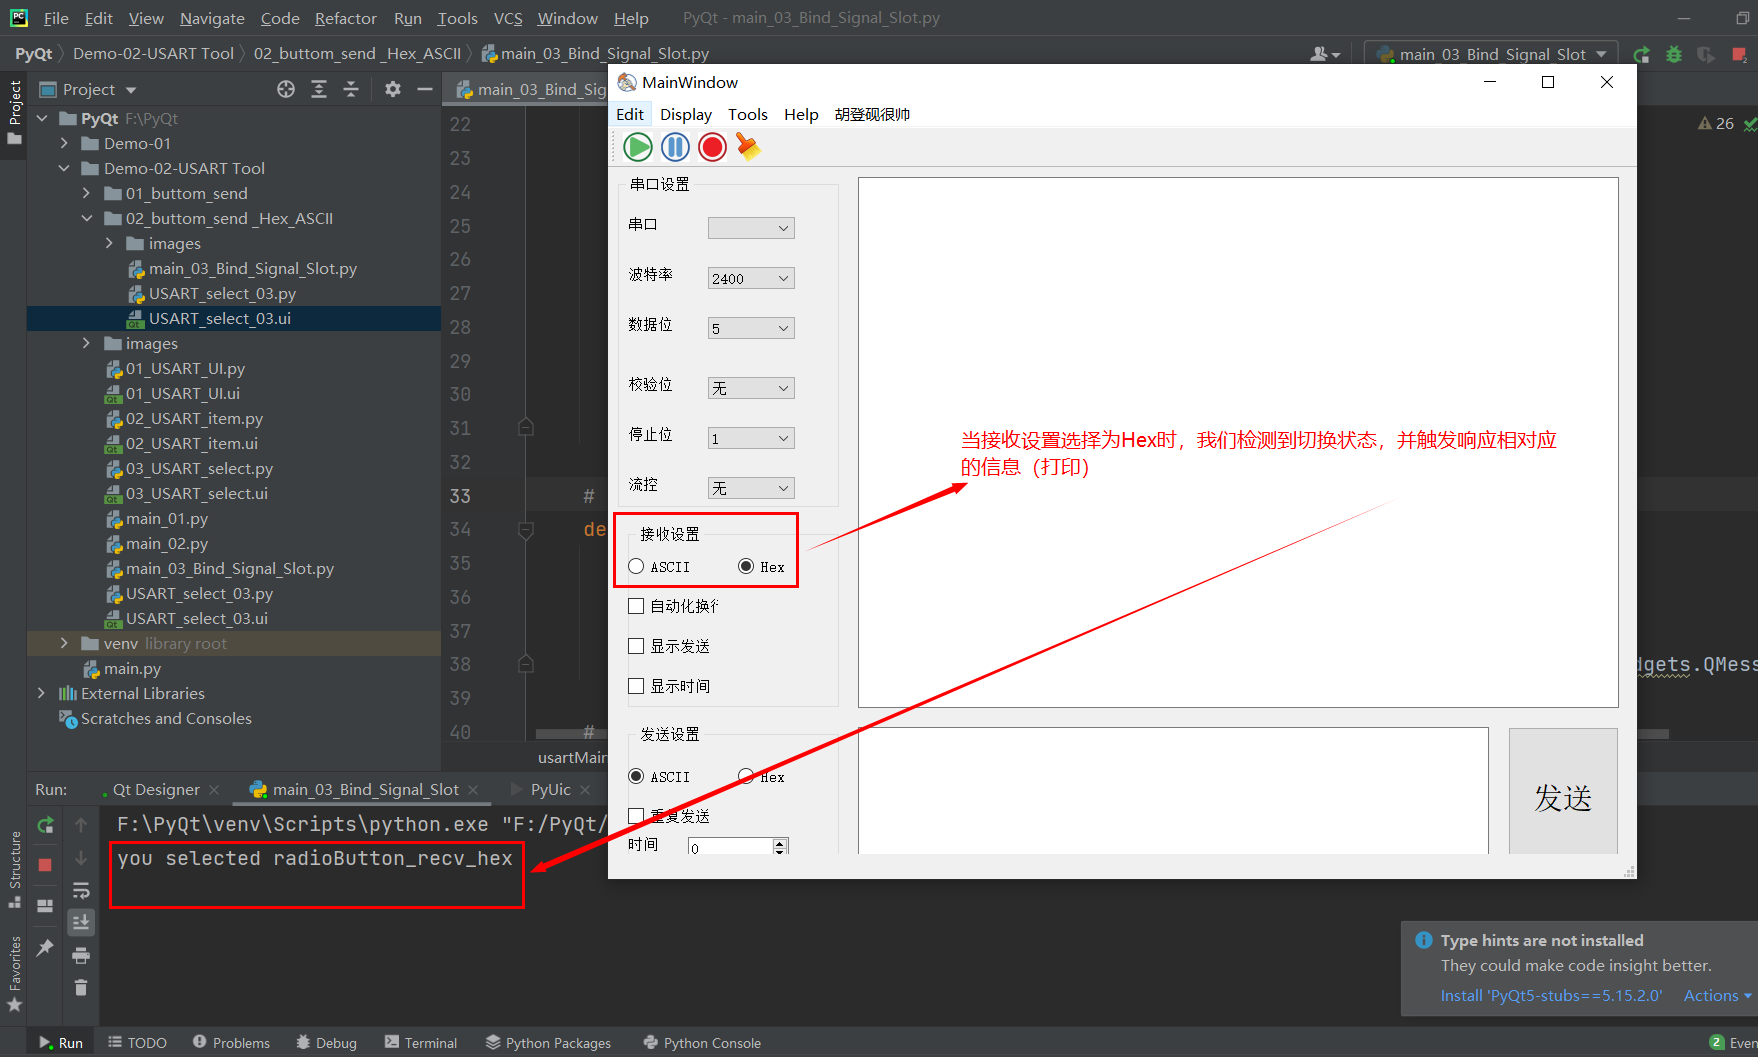This screenshot has height=1057, width=1758.
Task: Pin the Run tab
Action: click(45, 947)
